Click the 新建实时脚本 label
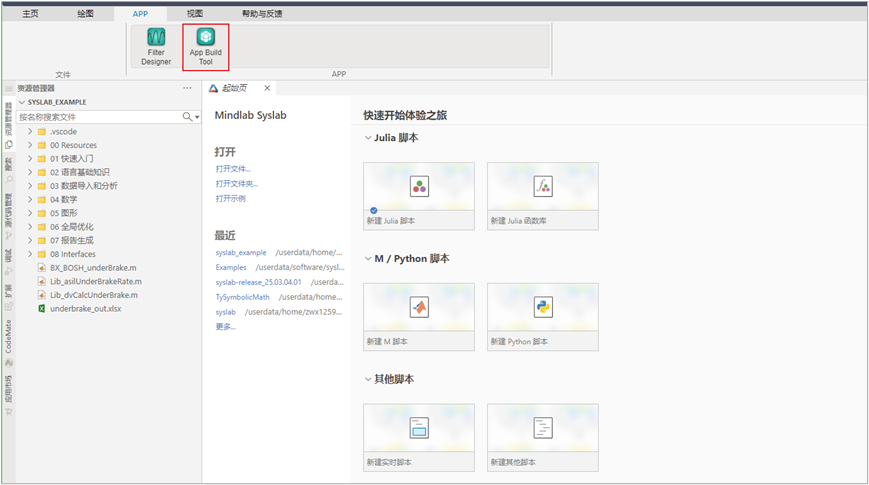Viewport: 869px width, 485px height. tap(389, 462)
